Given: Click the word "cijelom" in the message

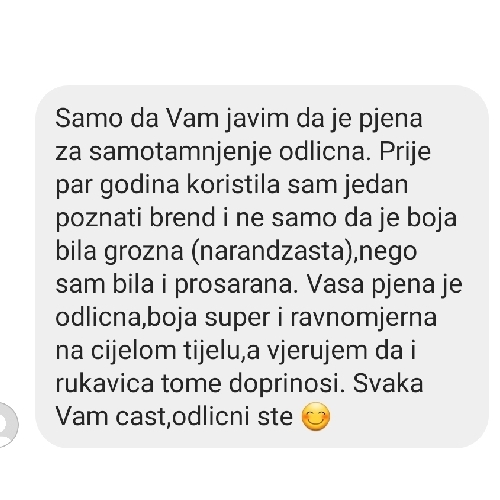Looking at the screenshot, I should point(133,351).
